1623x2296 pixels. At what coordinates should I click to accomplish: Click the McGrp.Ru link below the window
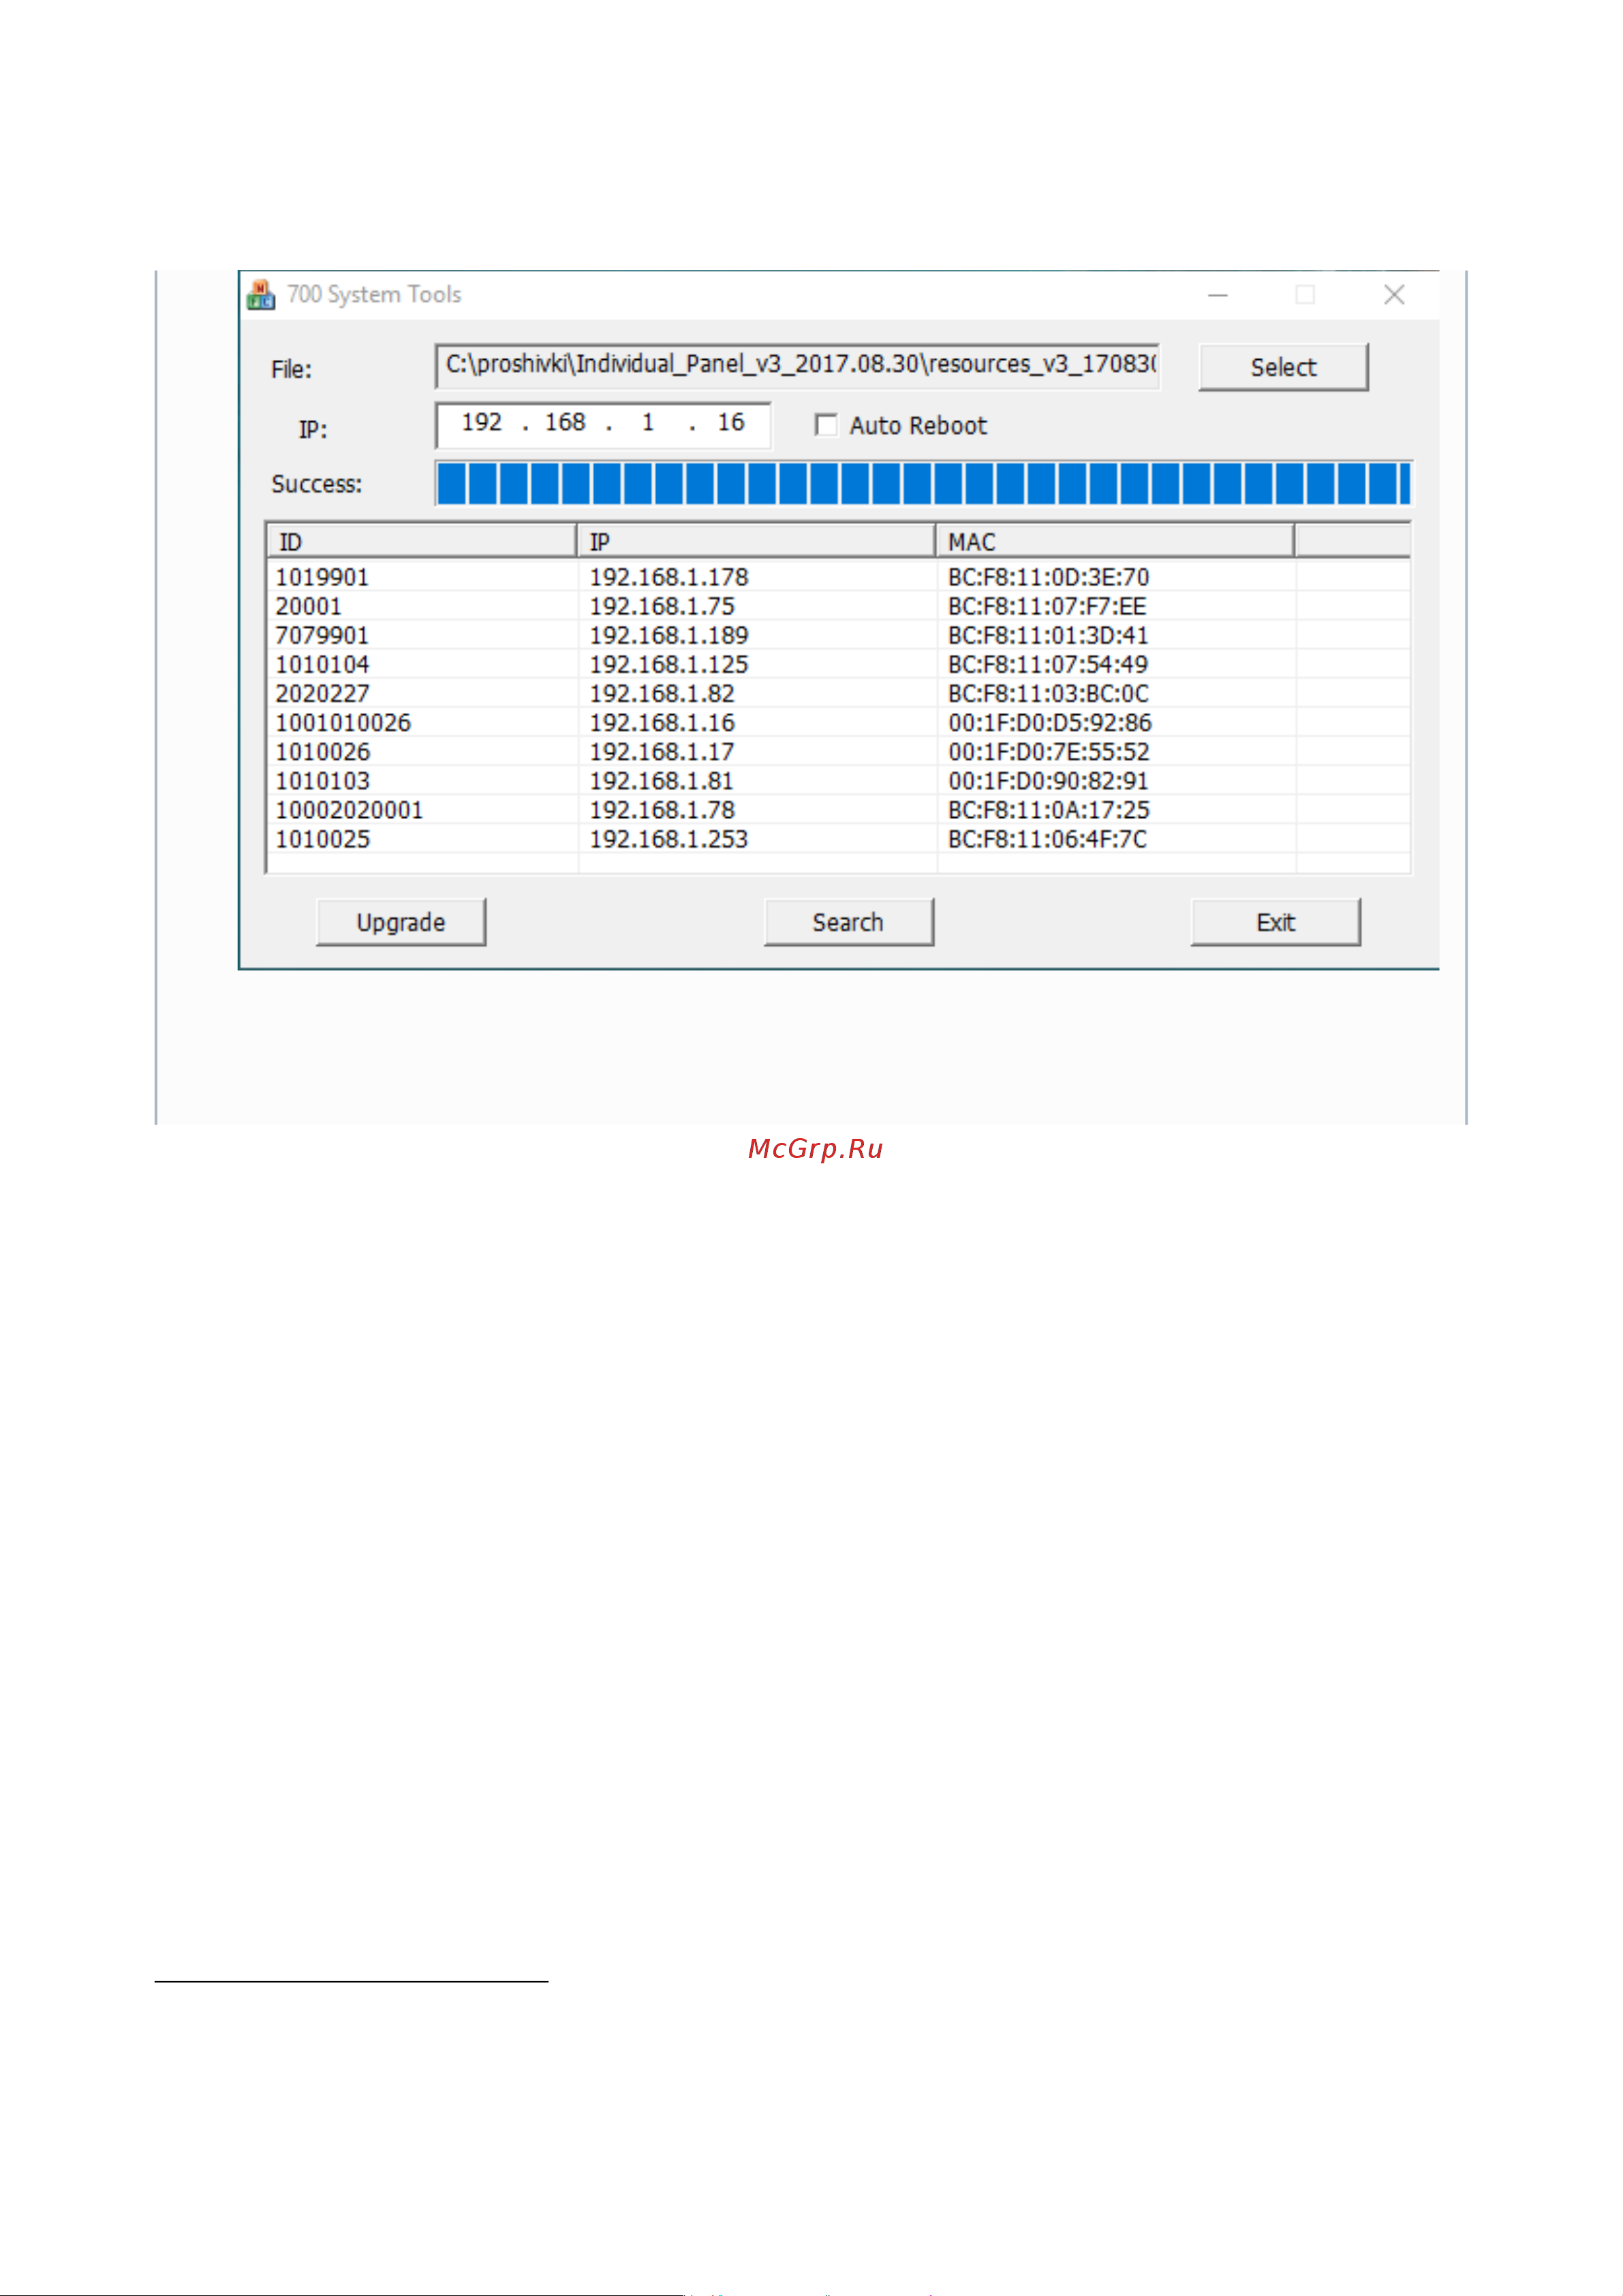coord(815,1148)
